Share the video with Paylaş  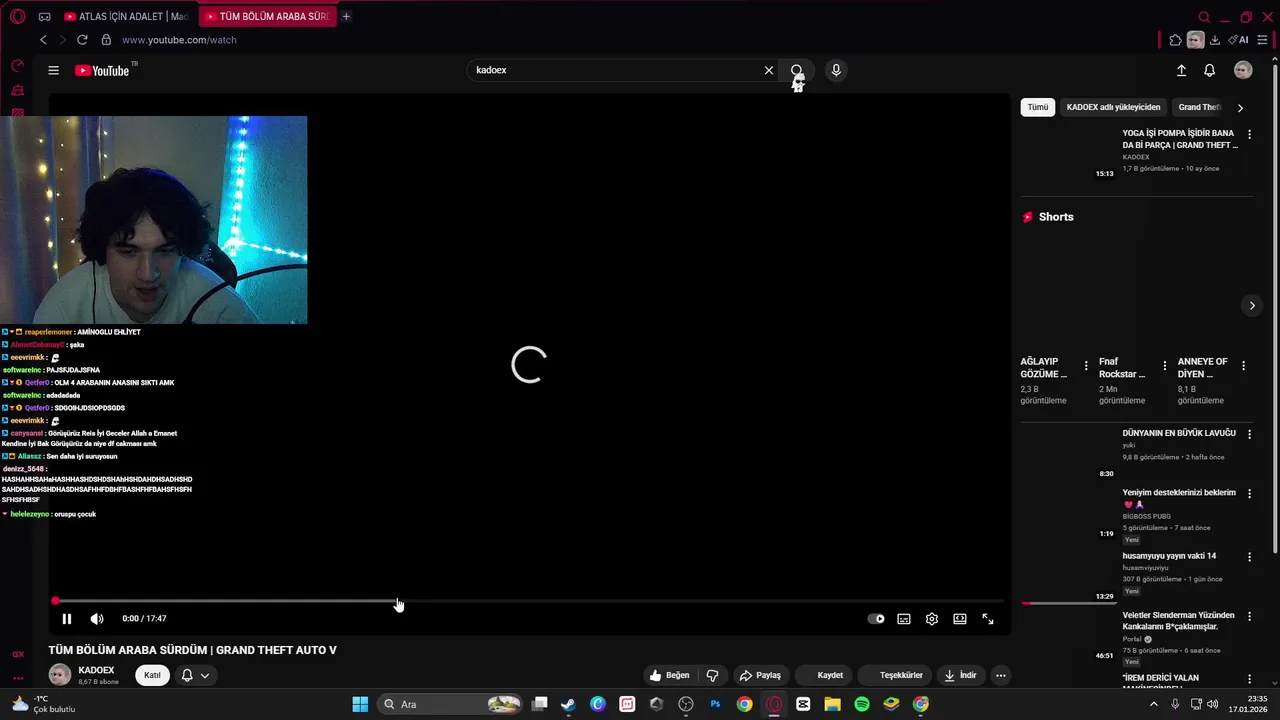760,675
